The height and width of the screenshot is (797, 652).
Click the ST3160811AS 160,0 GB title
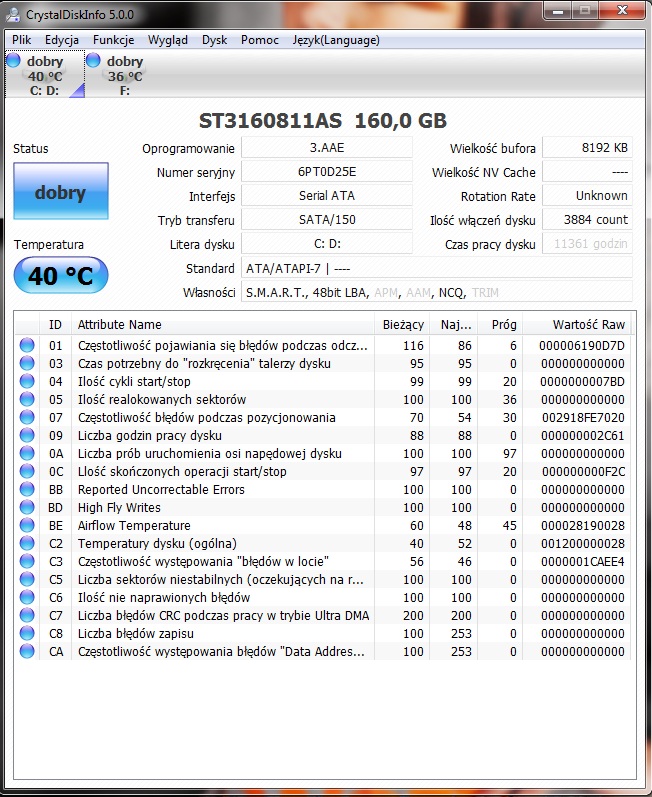tap(323, 121)
